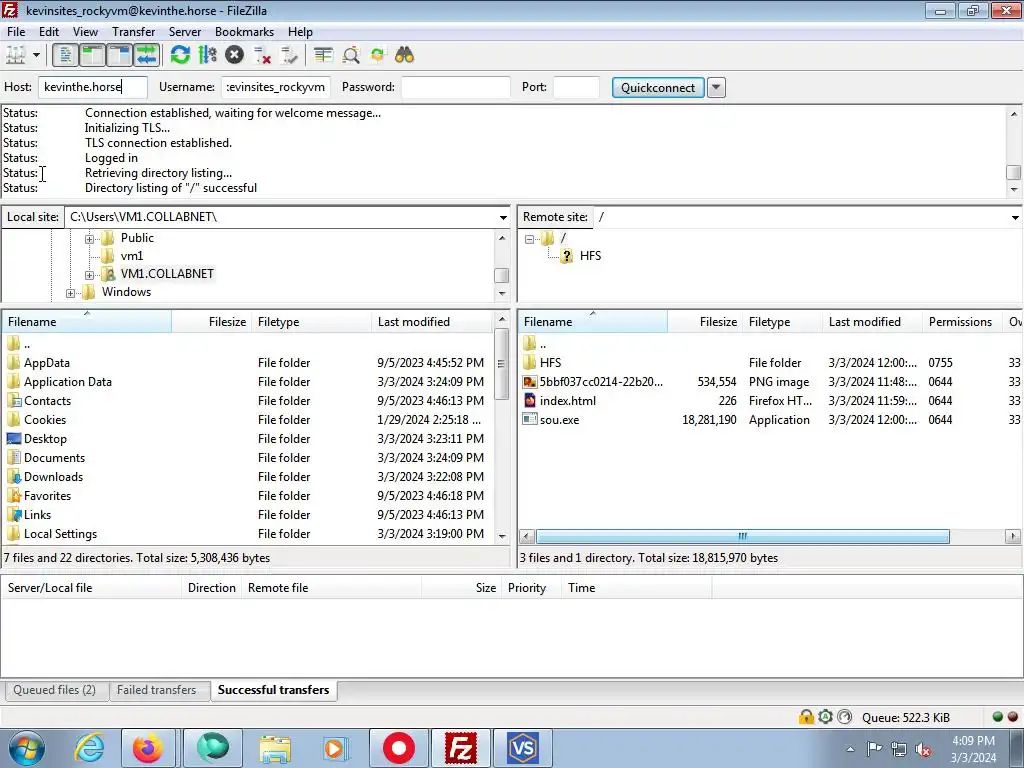Click the remote list horizontal scrollbar
The image size is (1024, 768).
[743, 537]
